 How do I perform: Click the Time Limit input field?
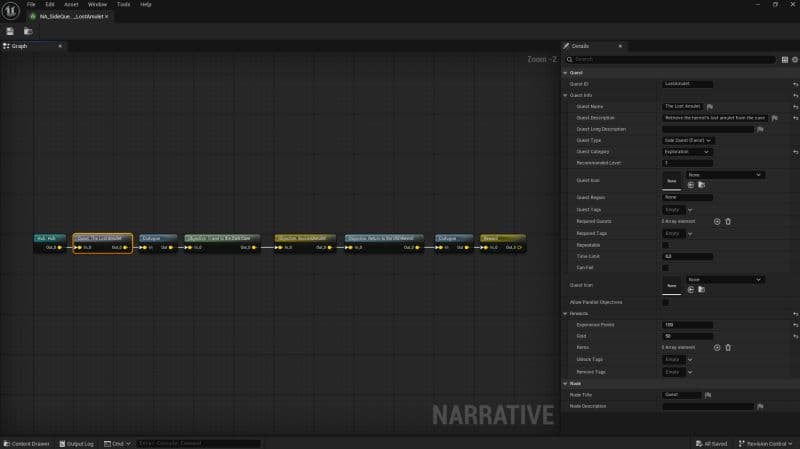tap(687, 257)
